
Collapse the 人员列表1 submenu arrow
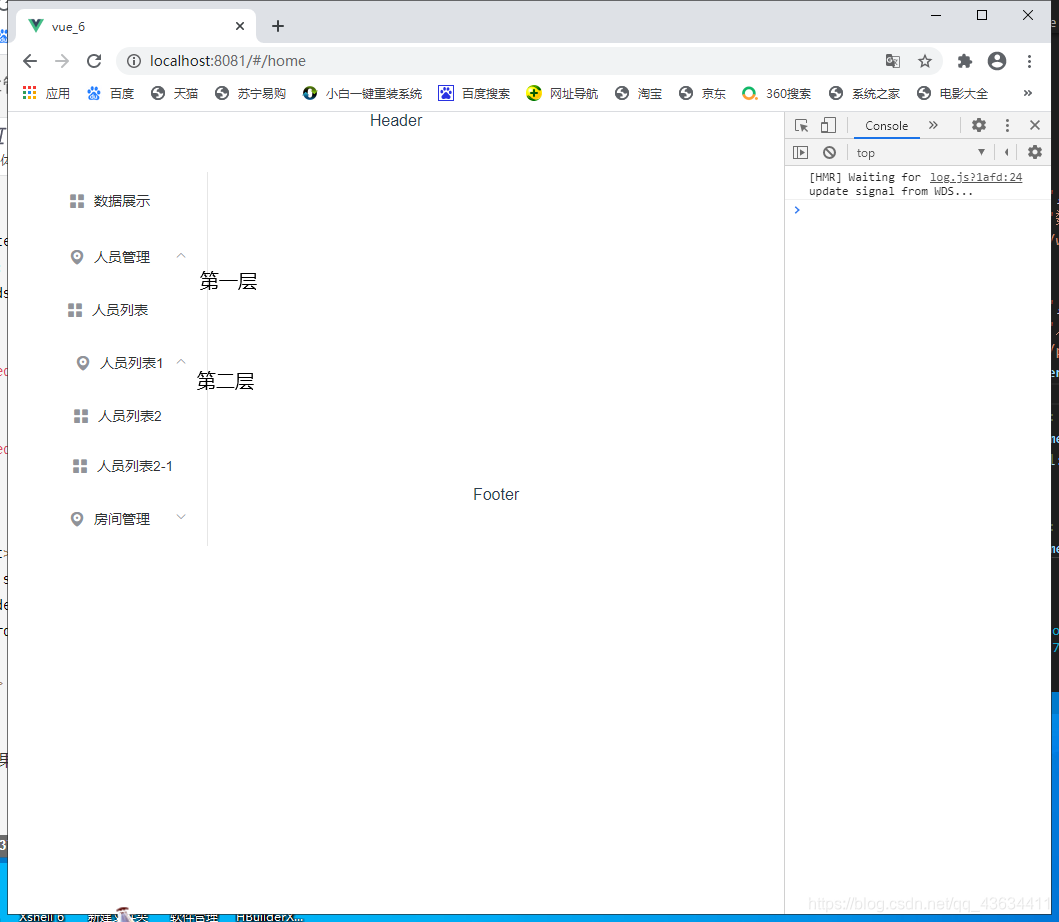[x=181, y=362]
